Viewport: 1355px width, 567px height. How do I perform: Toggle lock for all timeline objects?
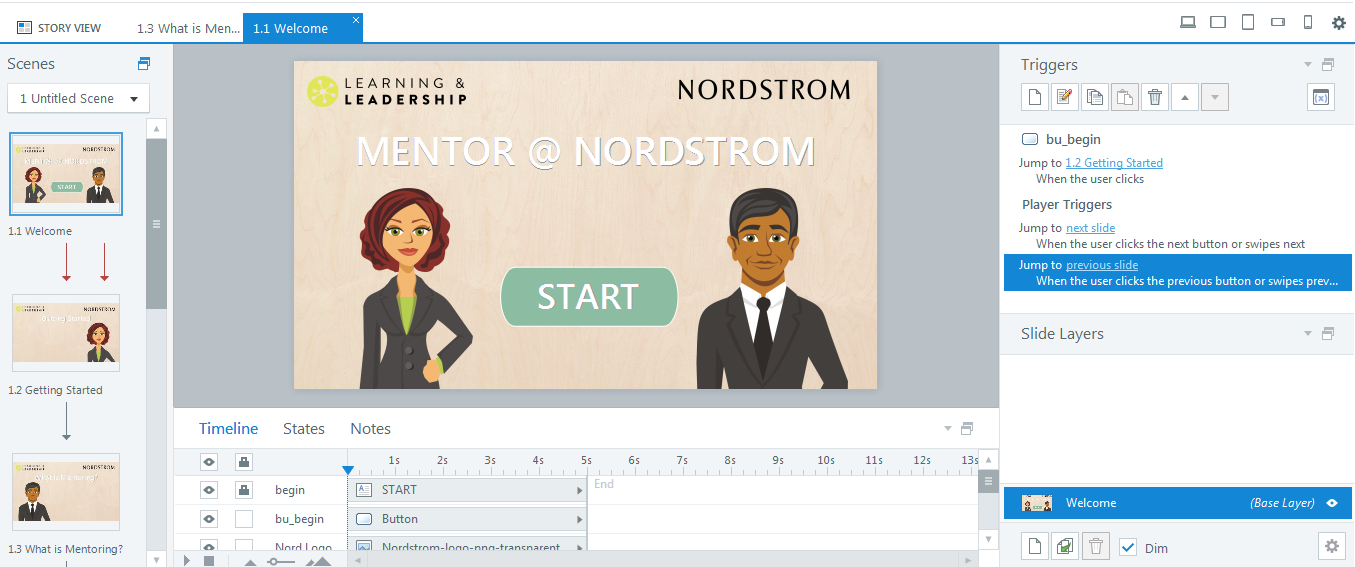tap(244, 461)
